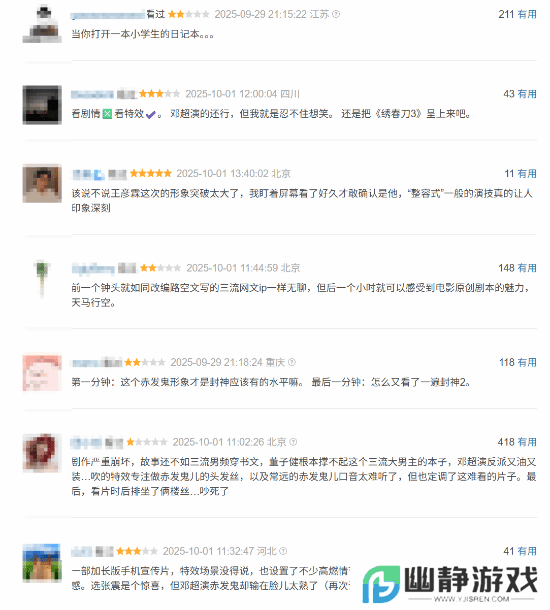The image size is (550, 610).
Task: Click the info icon after 重庆 location
Action: click(292, 362)
